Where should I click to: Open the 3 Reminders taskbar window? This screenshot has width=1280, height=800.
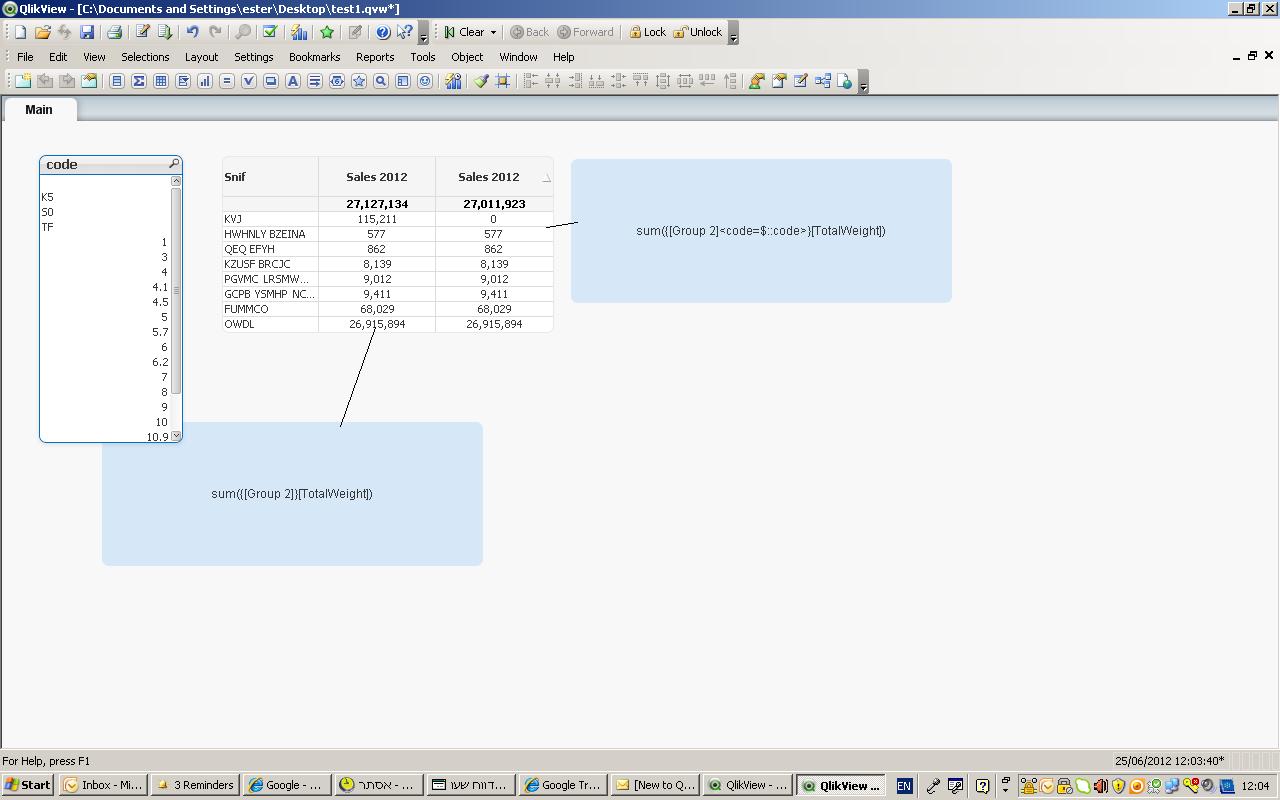tap(195, 785)
